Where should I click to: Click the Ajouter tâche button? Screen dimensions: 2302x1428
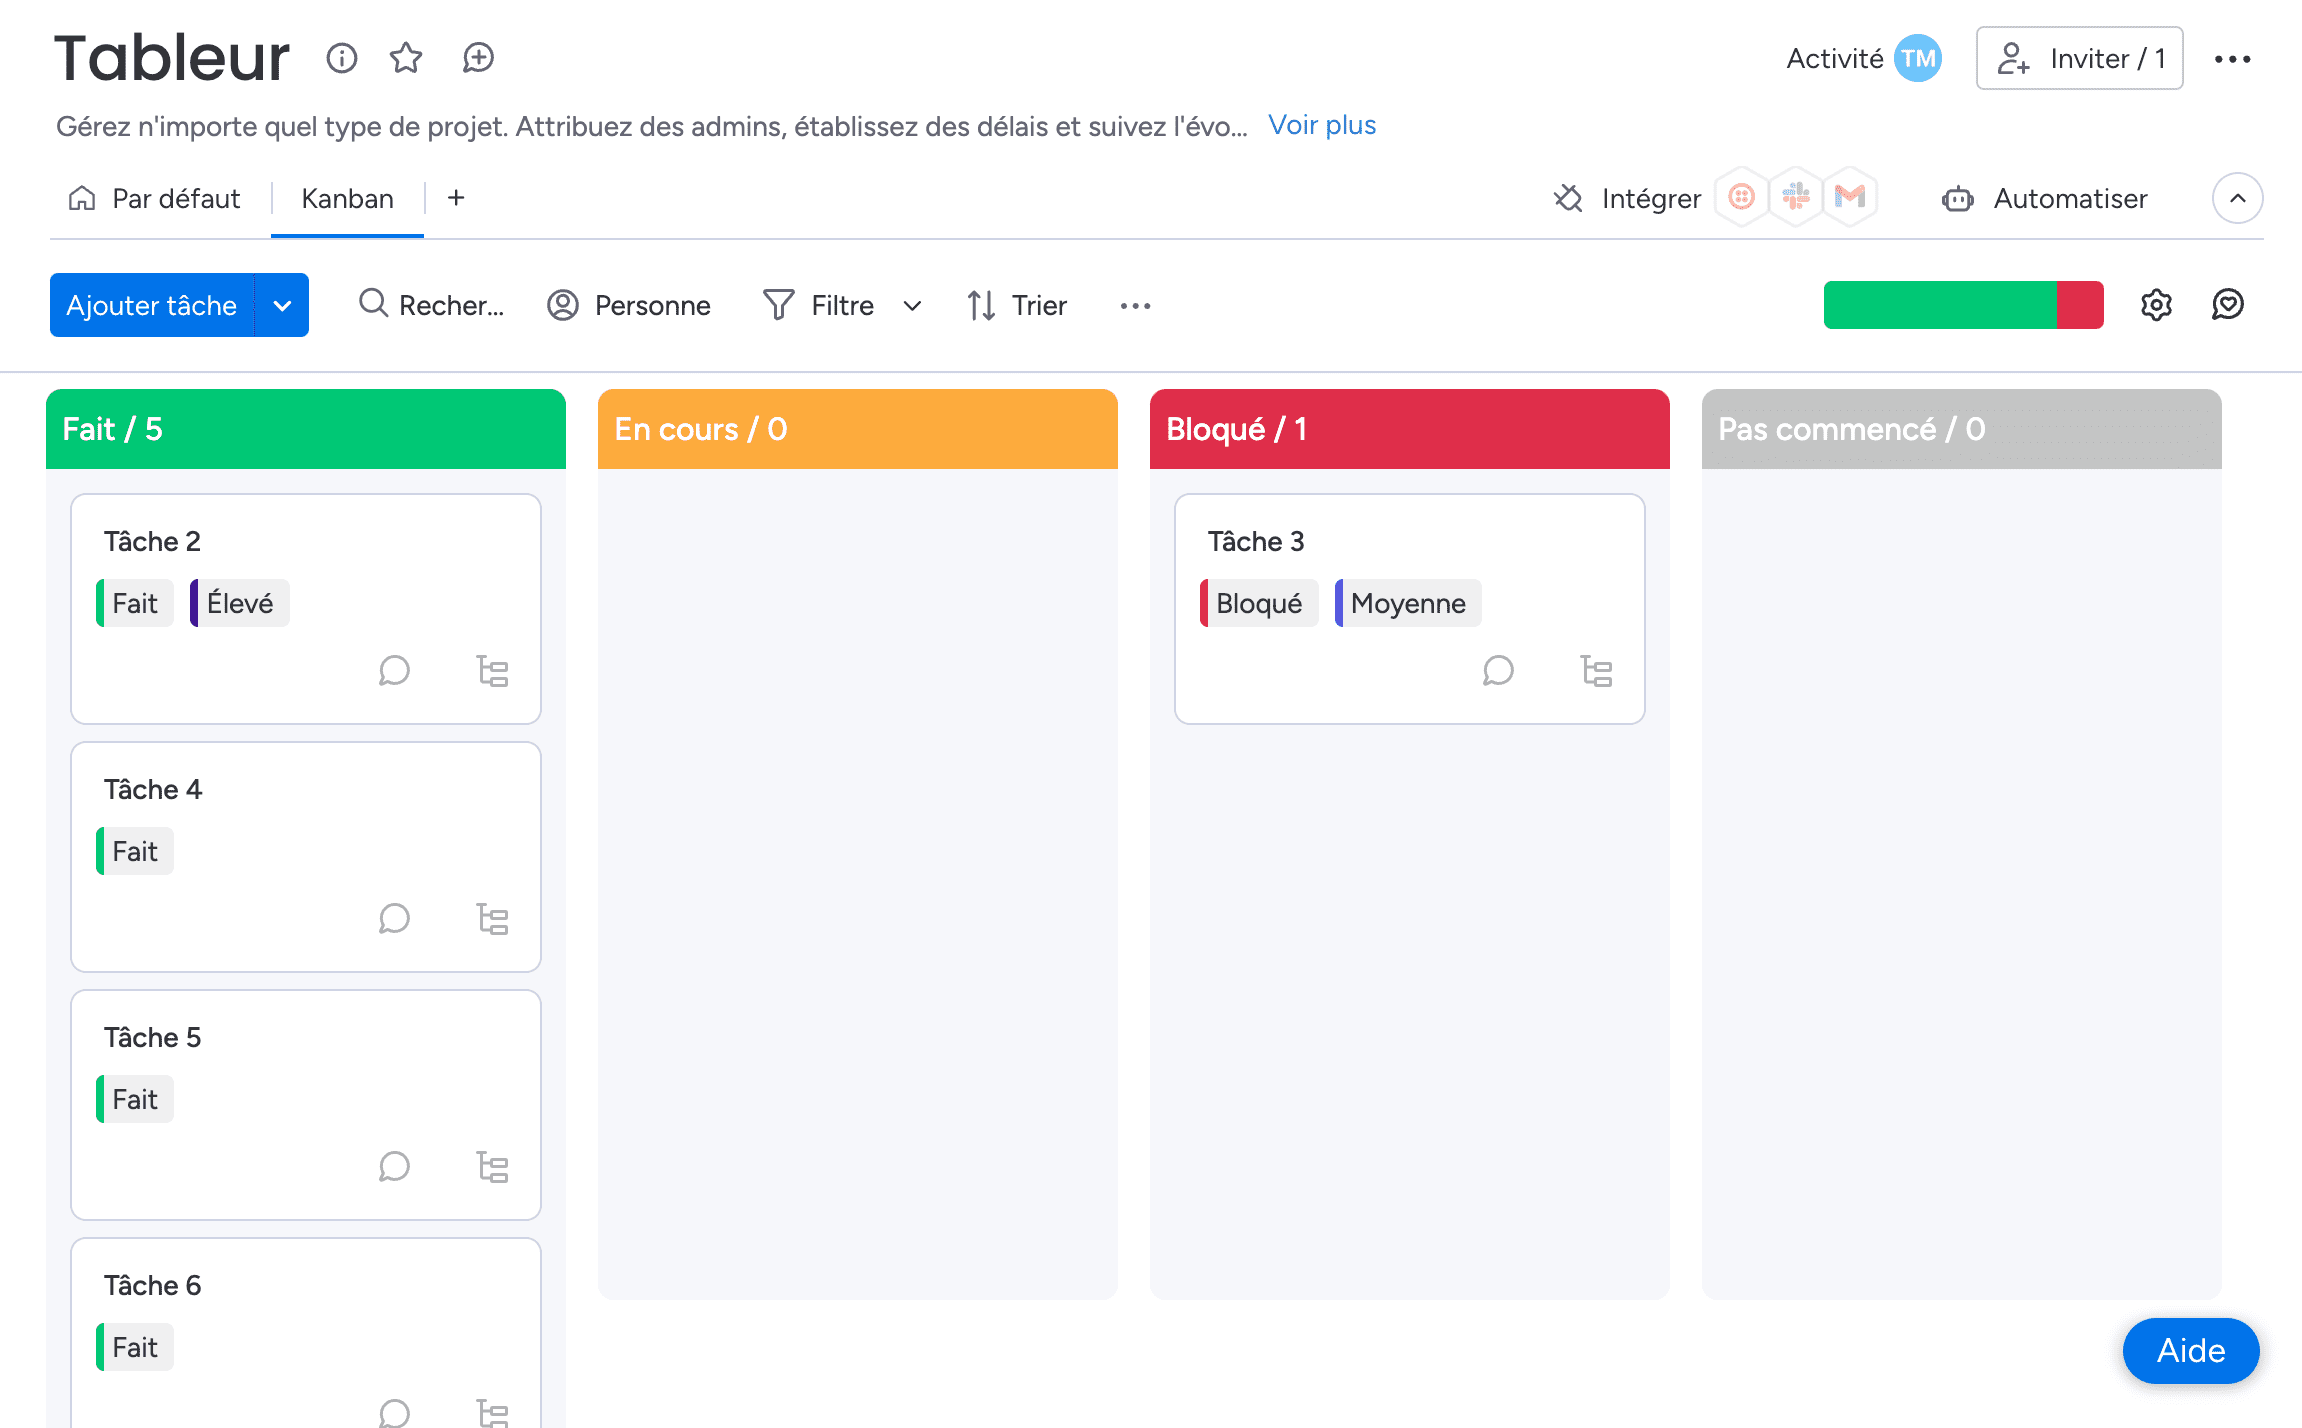[x=152, y=305]
